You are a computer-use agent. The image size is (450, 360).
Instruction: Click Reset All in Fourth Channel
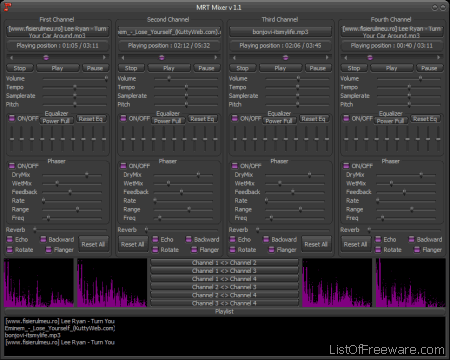(x=355, y=244)
